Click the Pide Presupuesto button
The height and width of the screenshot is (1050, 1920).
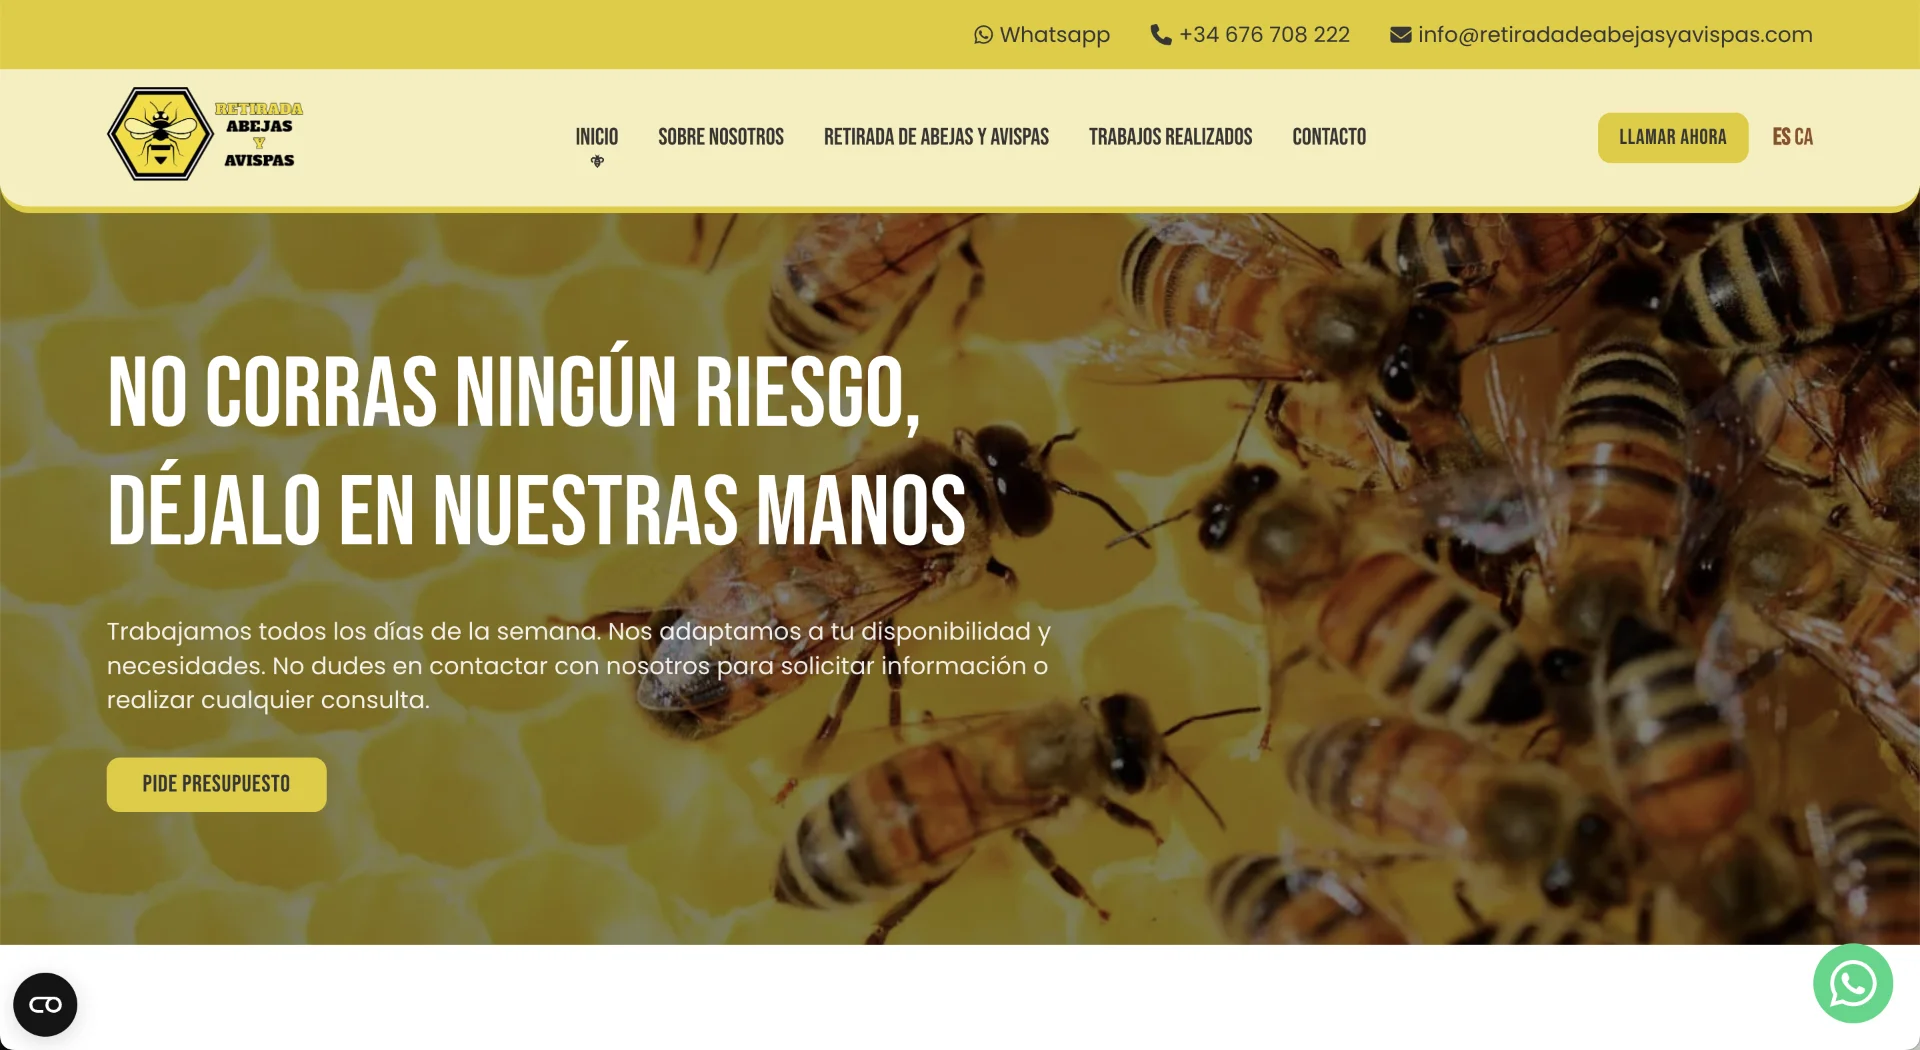coord(216,784)
